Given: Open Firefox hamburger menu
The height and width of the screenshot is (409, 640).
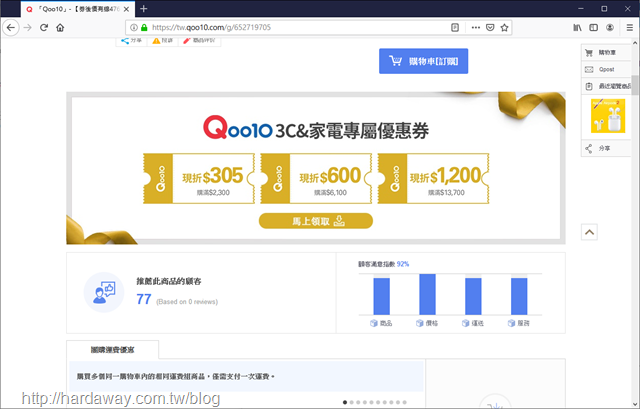Looking at the screenshot, I should click(629, 28).
